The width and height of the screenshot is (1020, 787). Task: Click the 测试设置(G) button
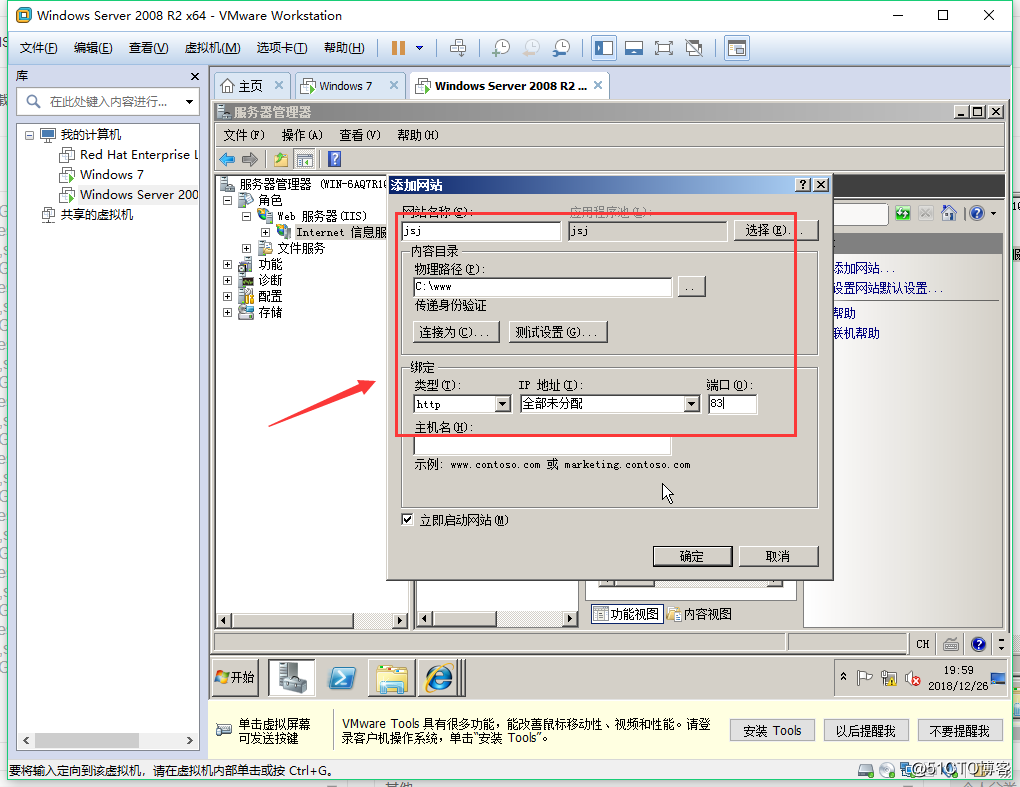tap(557, 332)
